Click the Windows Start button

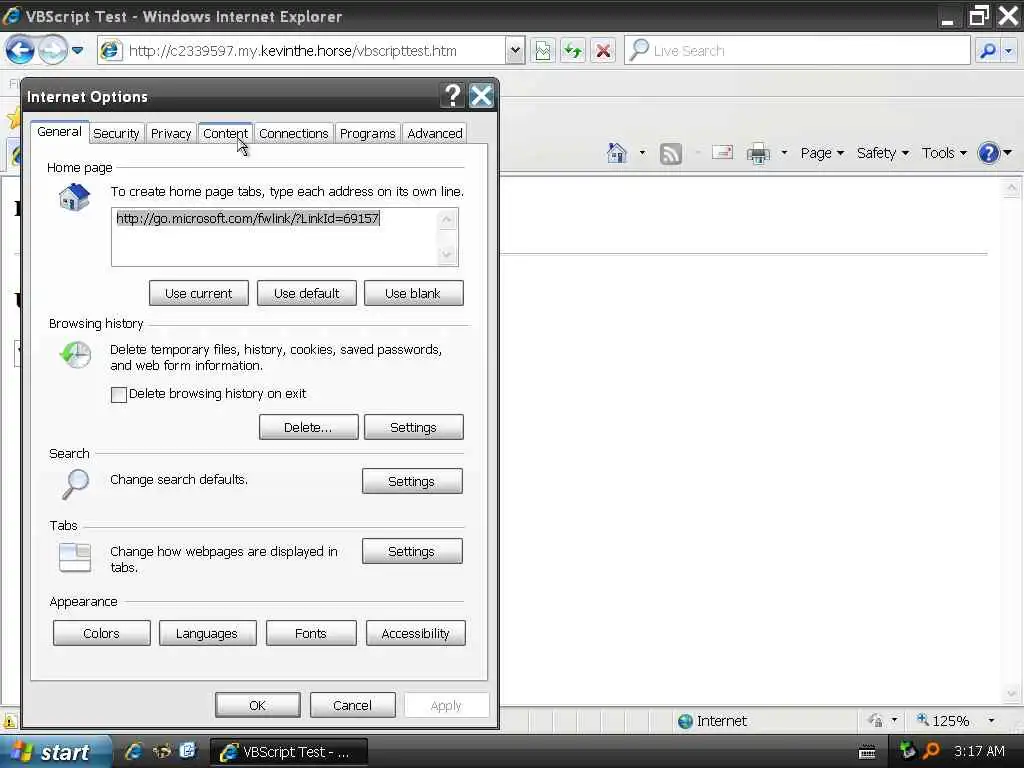pyautogui.click(x=55, y=752)
